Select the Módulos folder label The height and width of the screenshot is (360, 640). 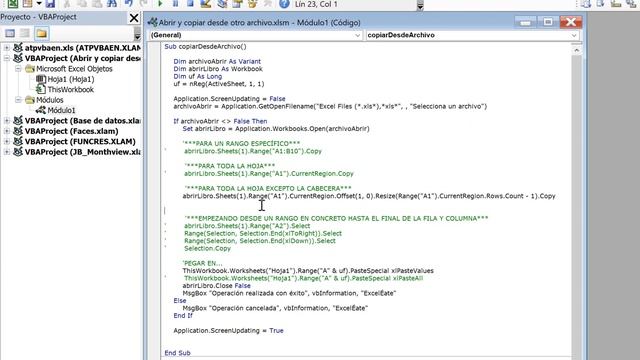point(49,100)
